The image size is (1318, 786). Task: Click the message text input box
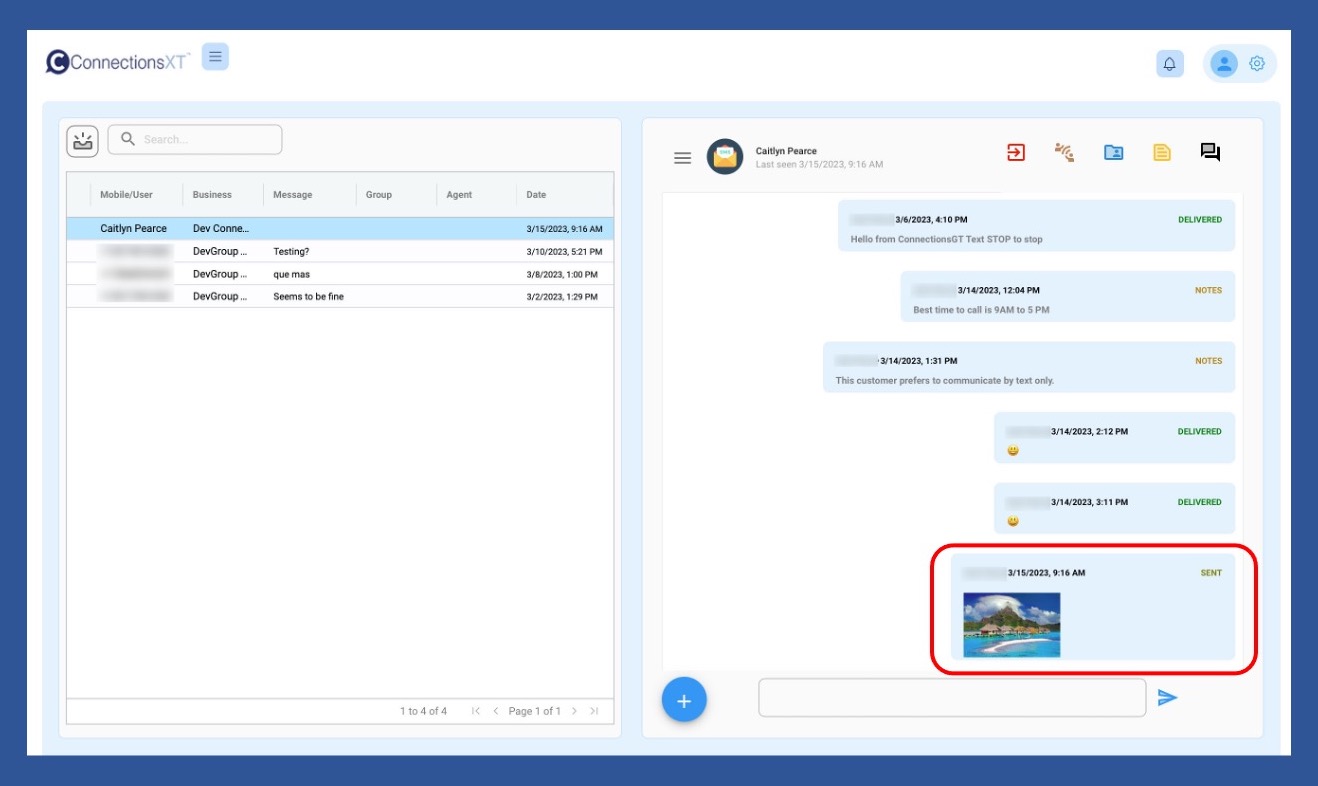pyautogui.click(x=951, y=698)
